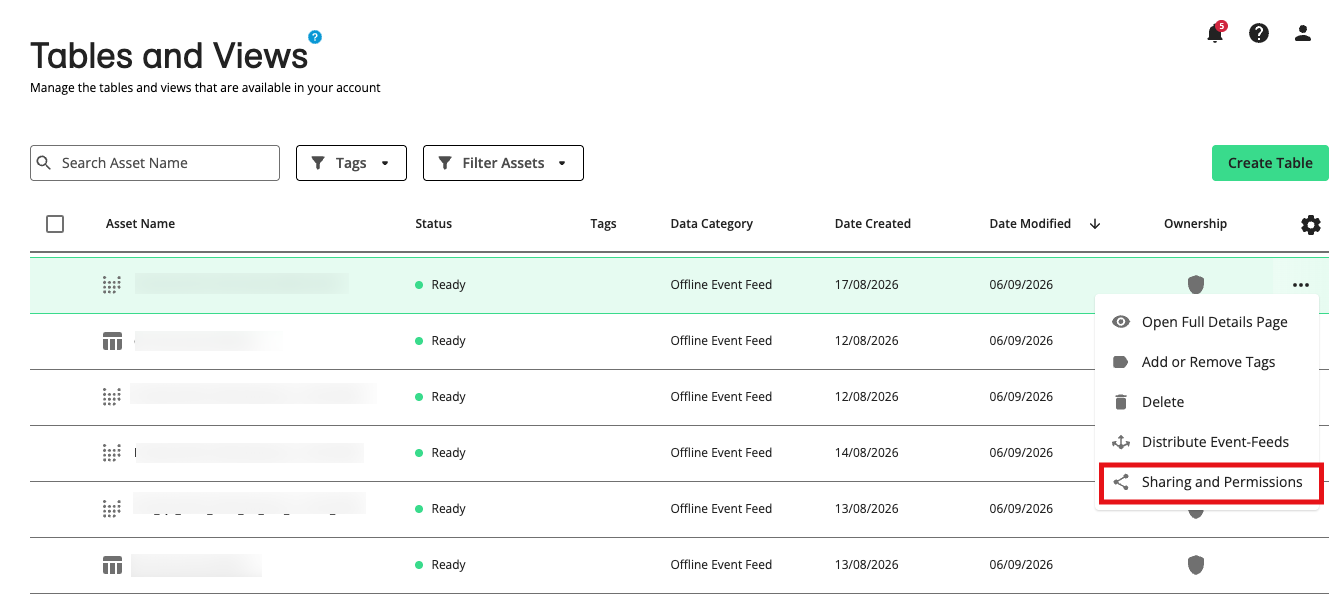
Task: Click the Data Category column header
Action: [712, 224]
